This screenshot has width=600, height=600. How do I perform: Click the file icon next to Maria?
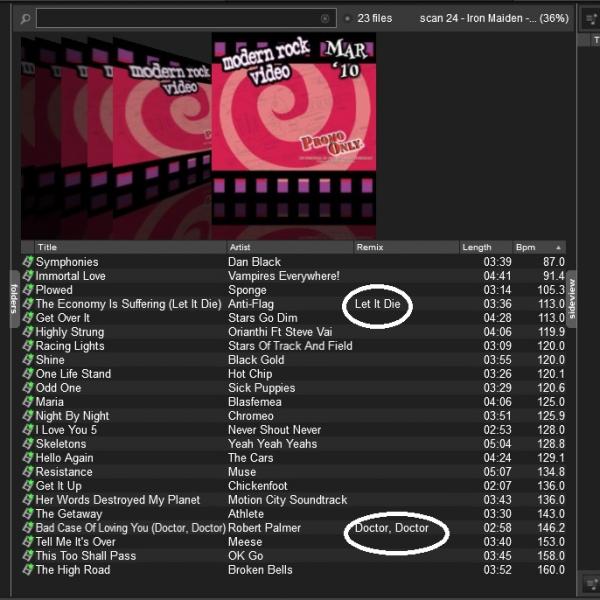[x=28, y=402]
